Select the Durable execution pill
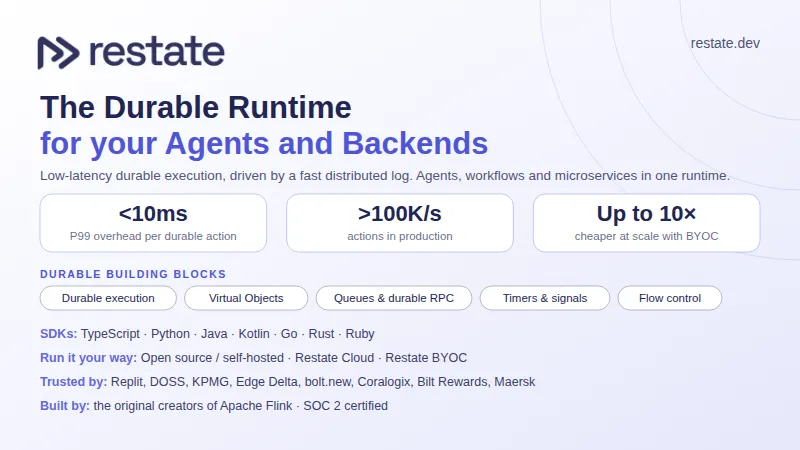The width and height of the screenshot is (800, 450). (108, 298)
